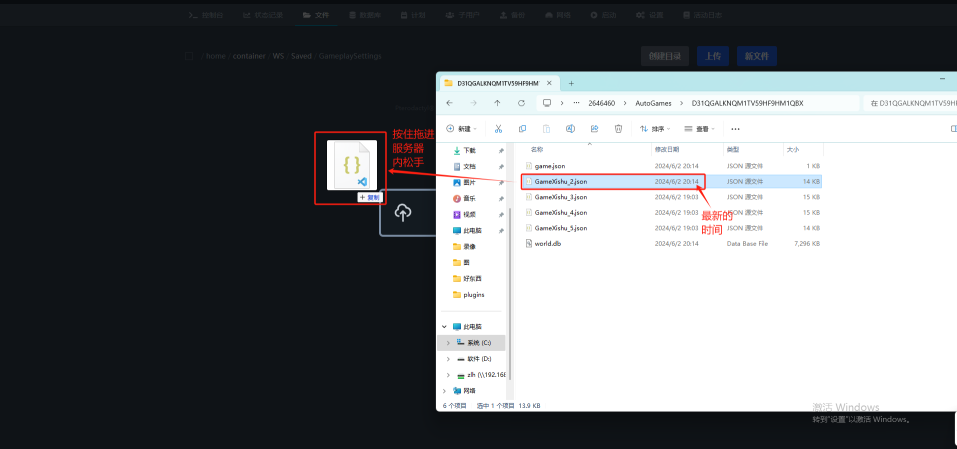Close the D31QGALKNQM1TV59HF9HM tab
The height and width of the screenshot is (449, 957).
click(550, 83)
